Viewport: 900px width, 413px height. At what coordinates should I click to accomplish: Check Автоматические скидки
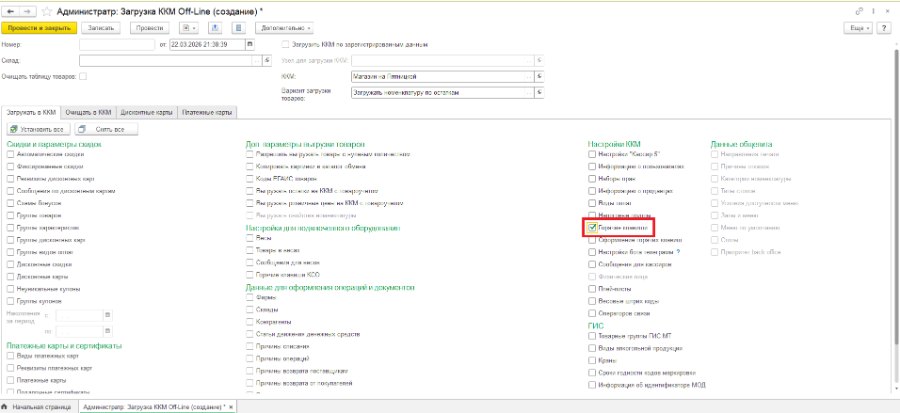[11, 154]
